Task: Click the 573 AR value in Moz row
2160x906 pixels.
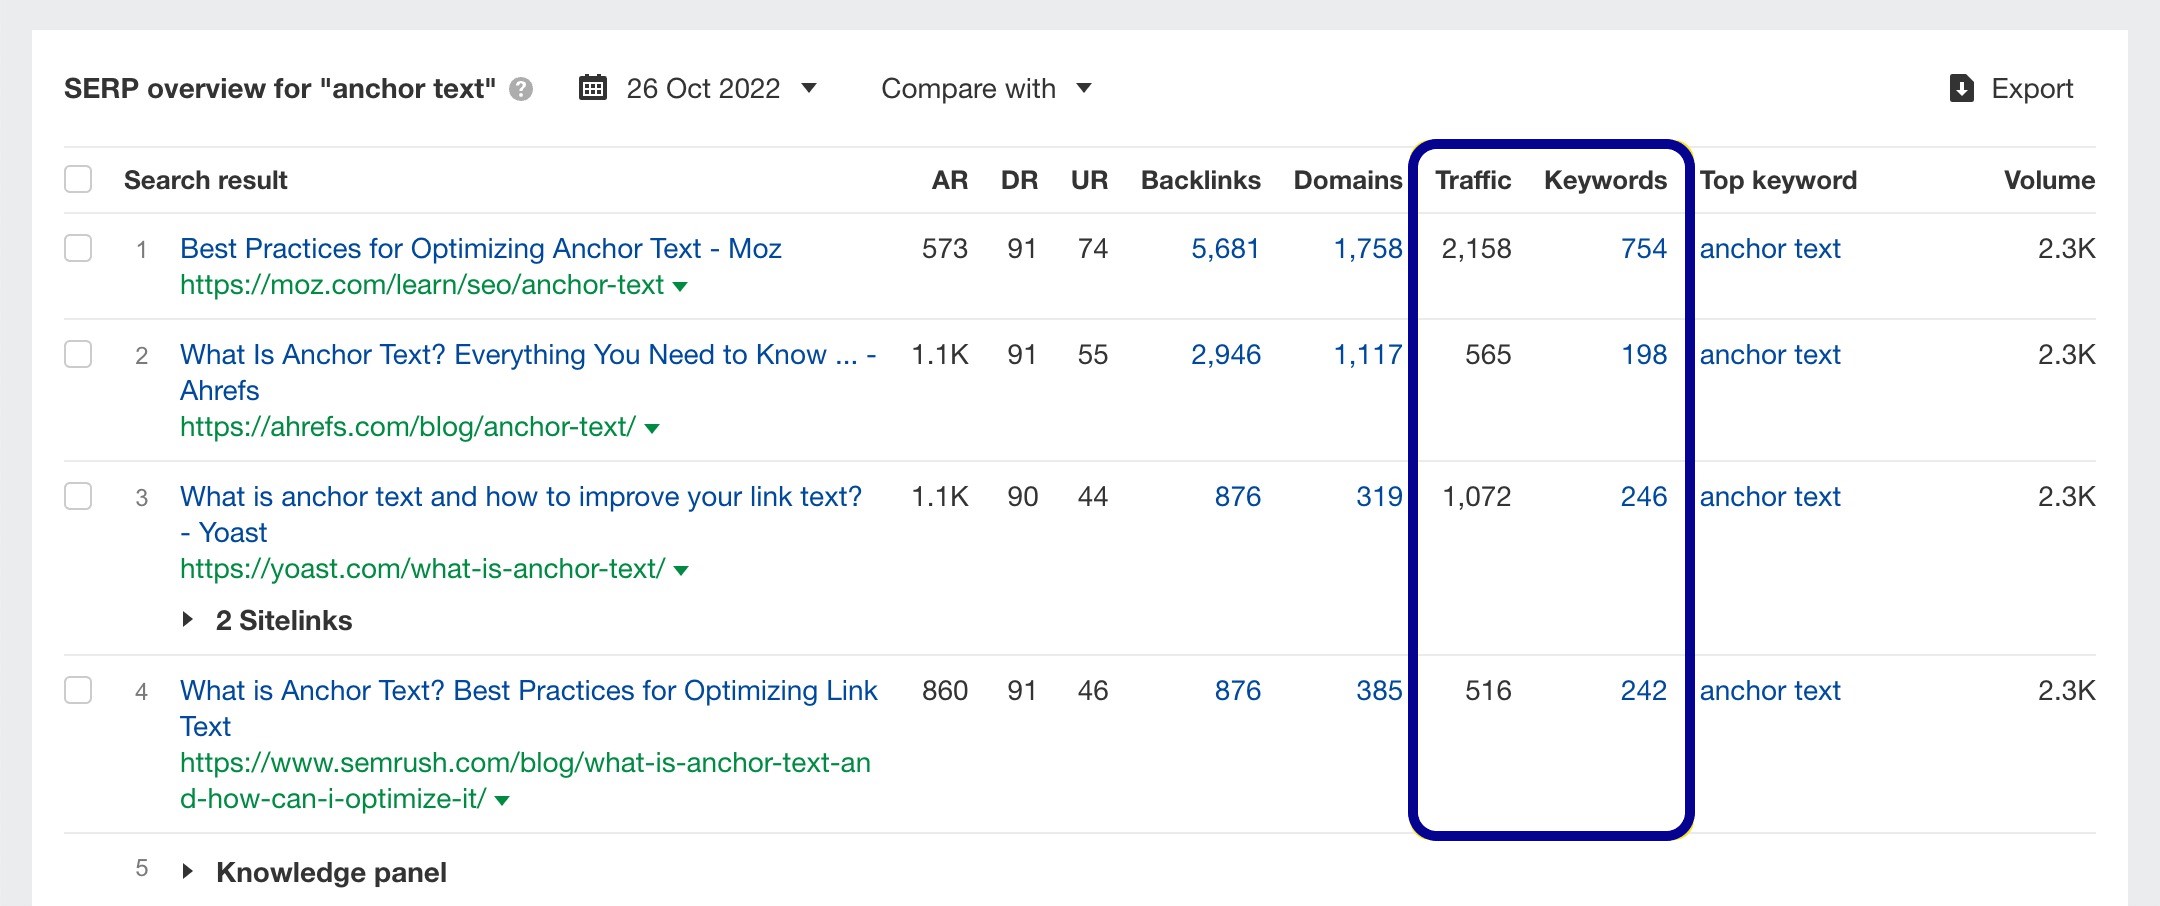Action: pyautogui.click(x=945, y=248)
